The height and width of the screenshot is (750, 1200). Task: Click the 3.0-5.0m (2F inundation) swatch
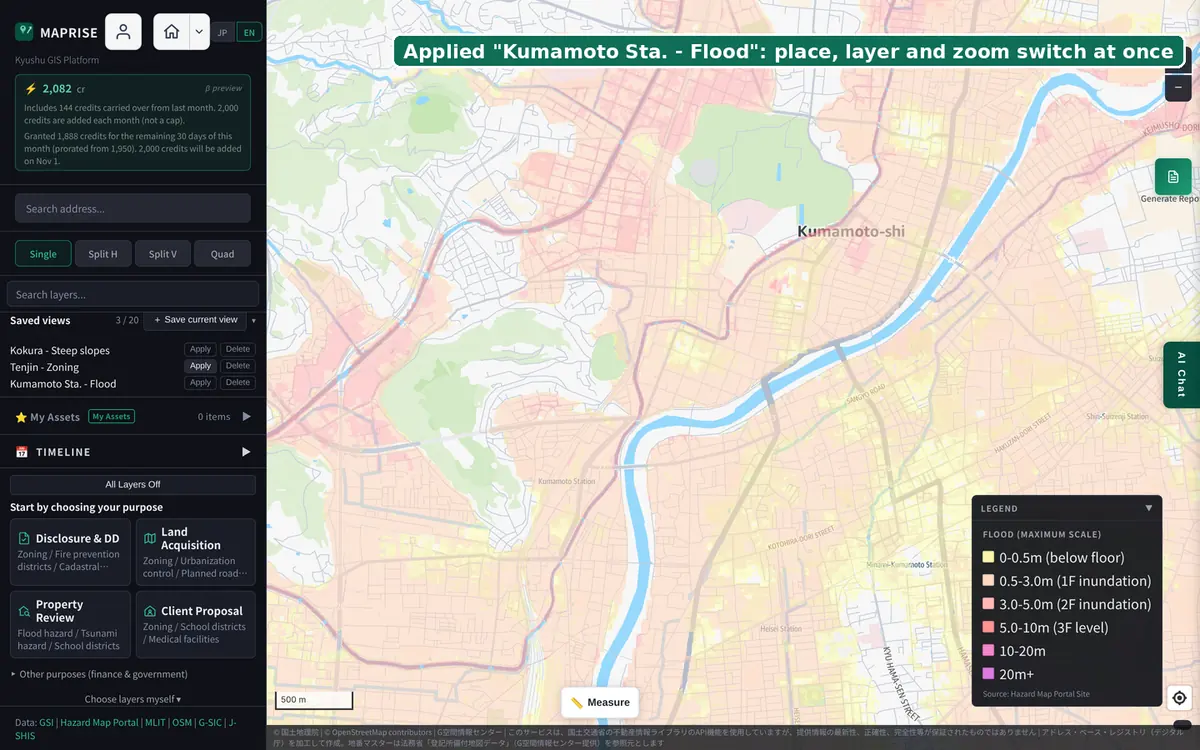tap(988, 604)
